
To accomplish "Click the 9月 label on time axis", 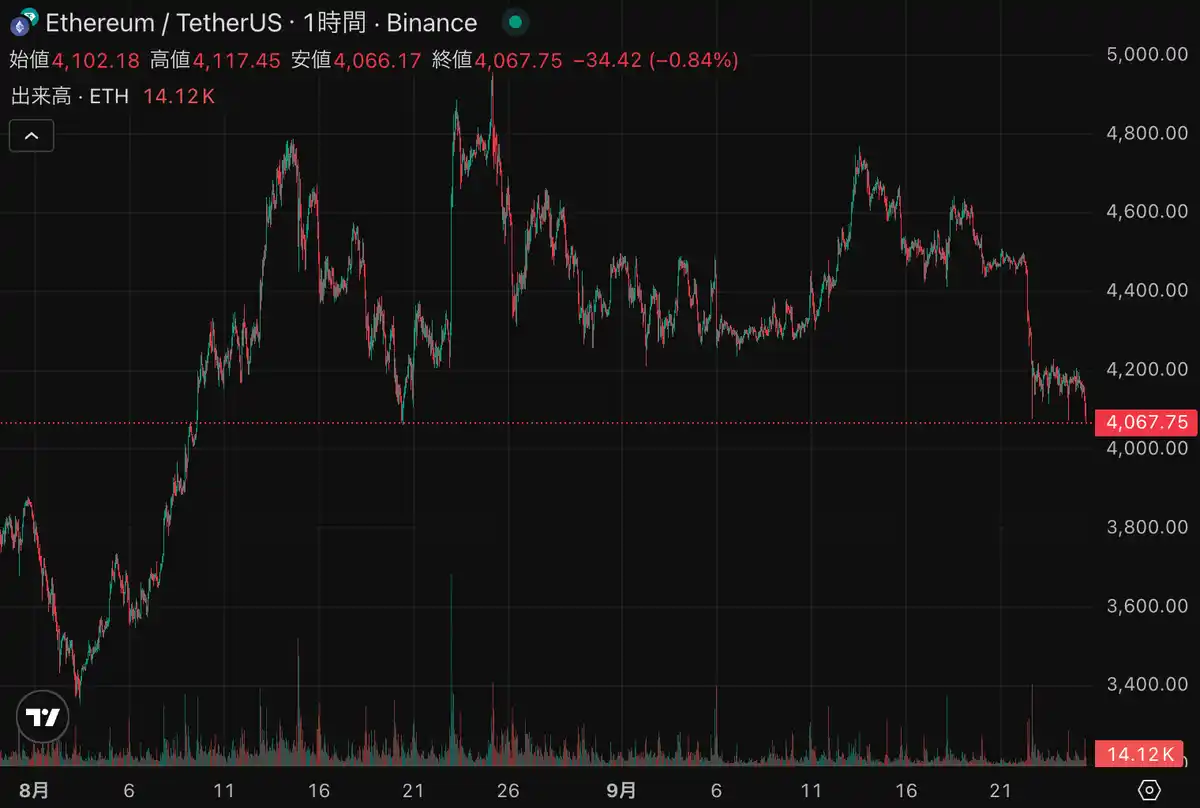I will 621,790.
